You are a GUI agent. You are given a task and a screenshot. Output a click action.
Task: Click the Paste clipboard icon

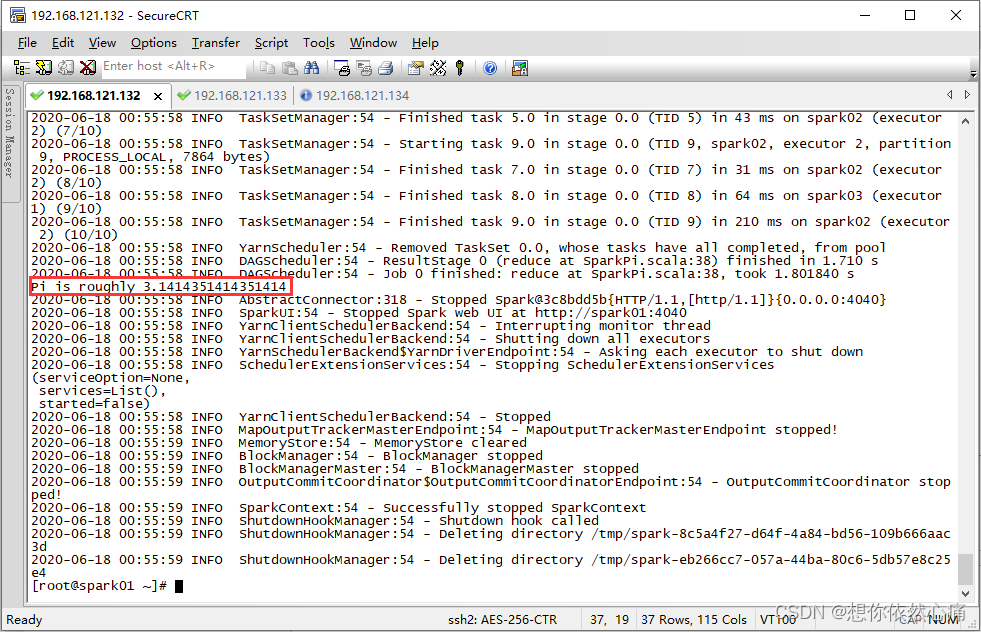point(290,68)
